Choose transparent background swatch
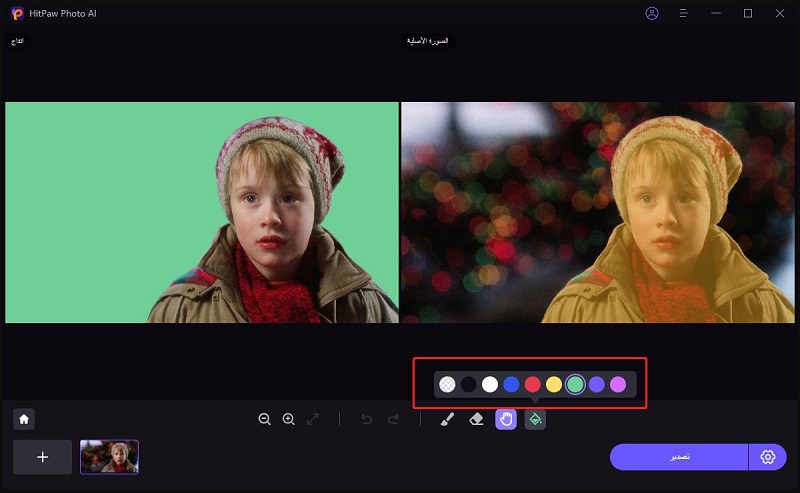 pyautogui.click(x=447, y=384)
